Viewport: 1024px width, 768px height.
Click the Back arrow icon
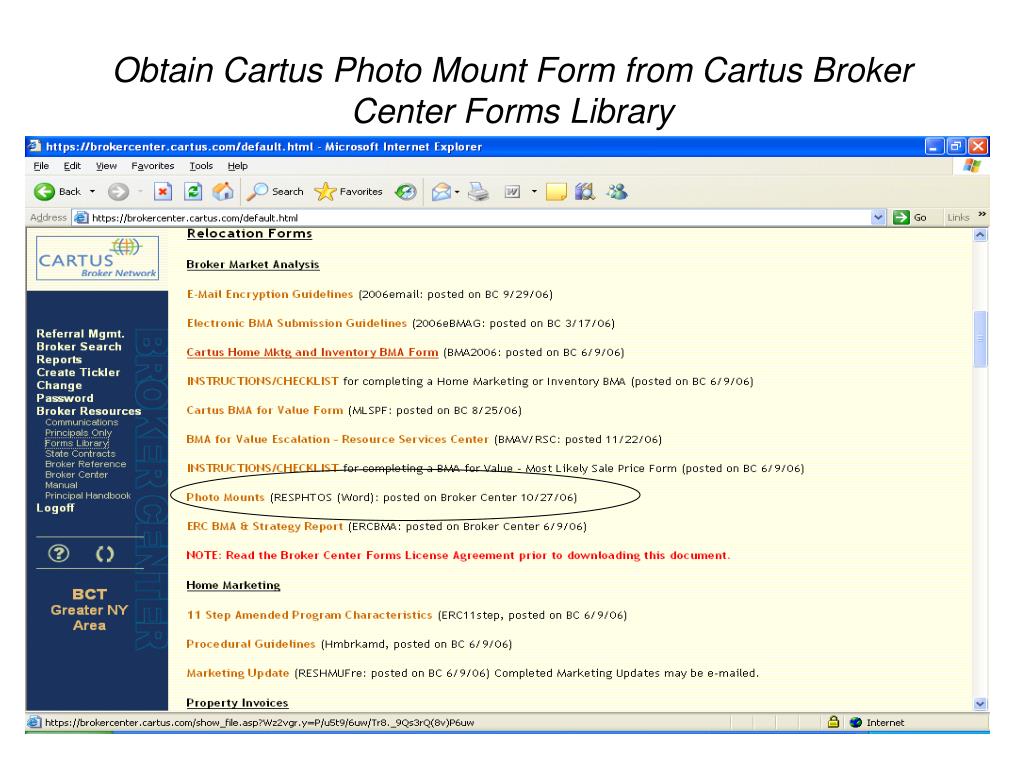tap(44, 191)
